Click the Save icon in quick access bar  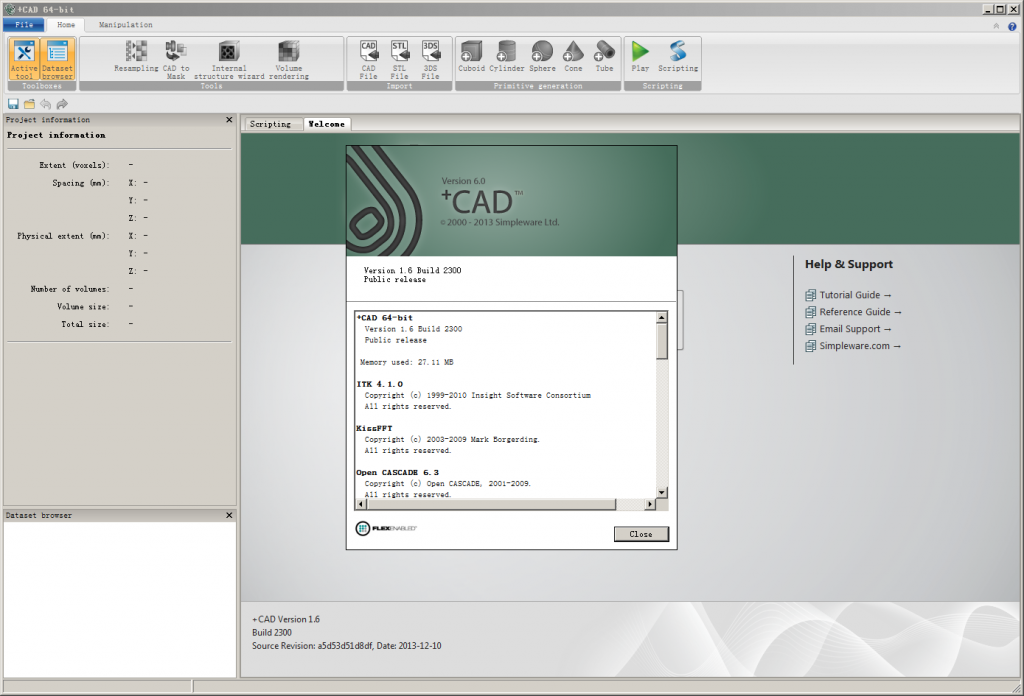13,104
